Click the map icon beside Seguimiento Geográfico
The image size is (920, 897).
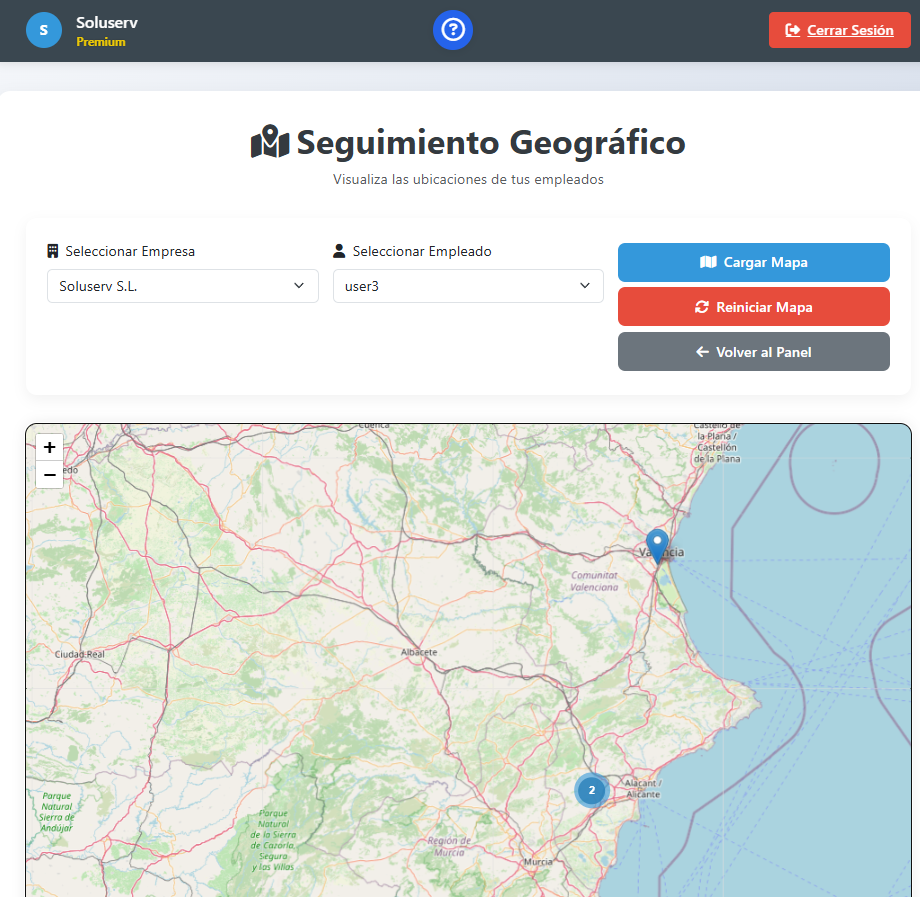(x=269, y=143)
